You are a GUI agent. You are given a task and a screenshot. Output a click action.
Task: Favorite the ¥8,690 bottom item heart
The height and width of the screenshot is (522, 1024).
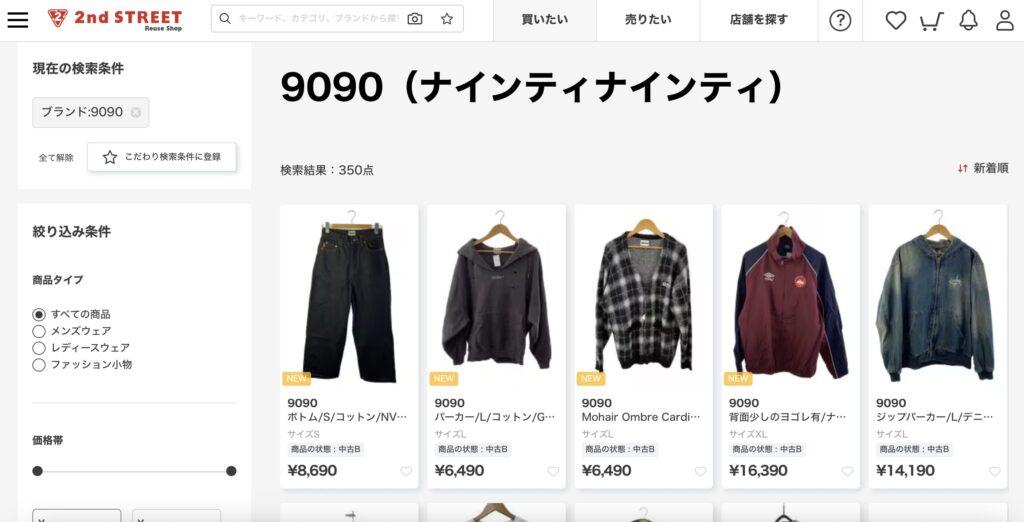(x=406, y=471)
